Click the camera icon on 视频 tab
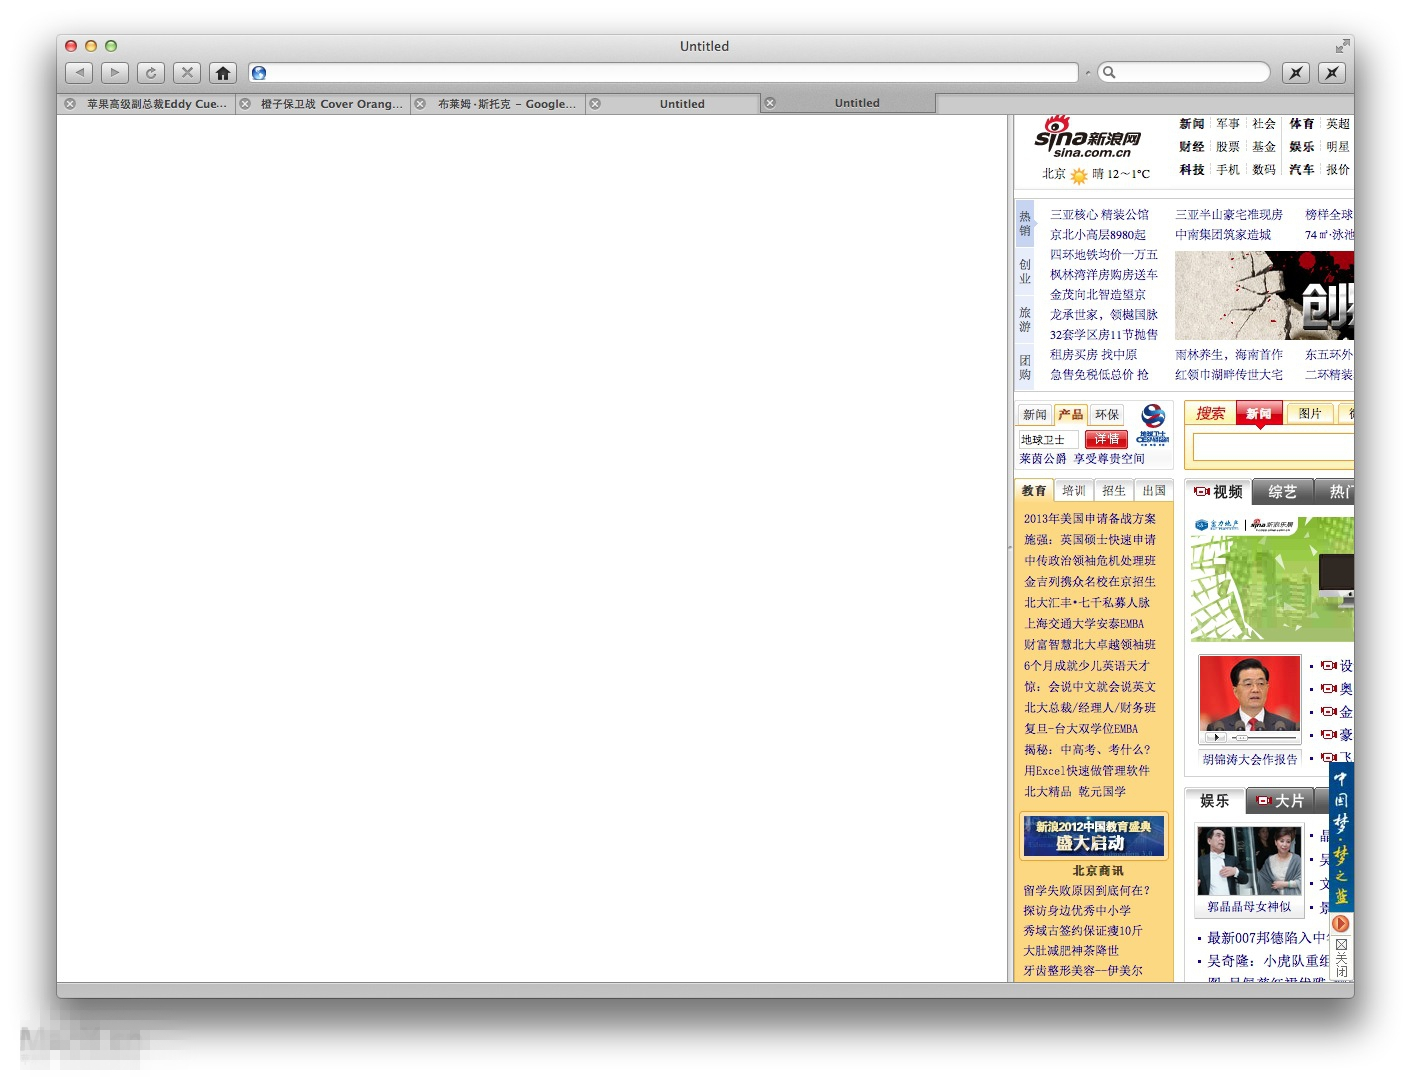This screenshot has width=1411, height=1077. (1202, 491)
